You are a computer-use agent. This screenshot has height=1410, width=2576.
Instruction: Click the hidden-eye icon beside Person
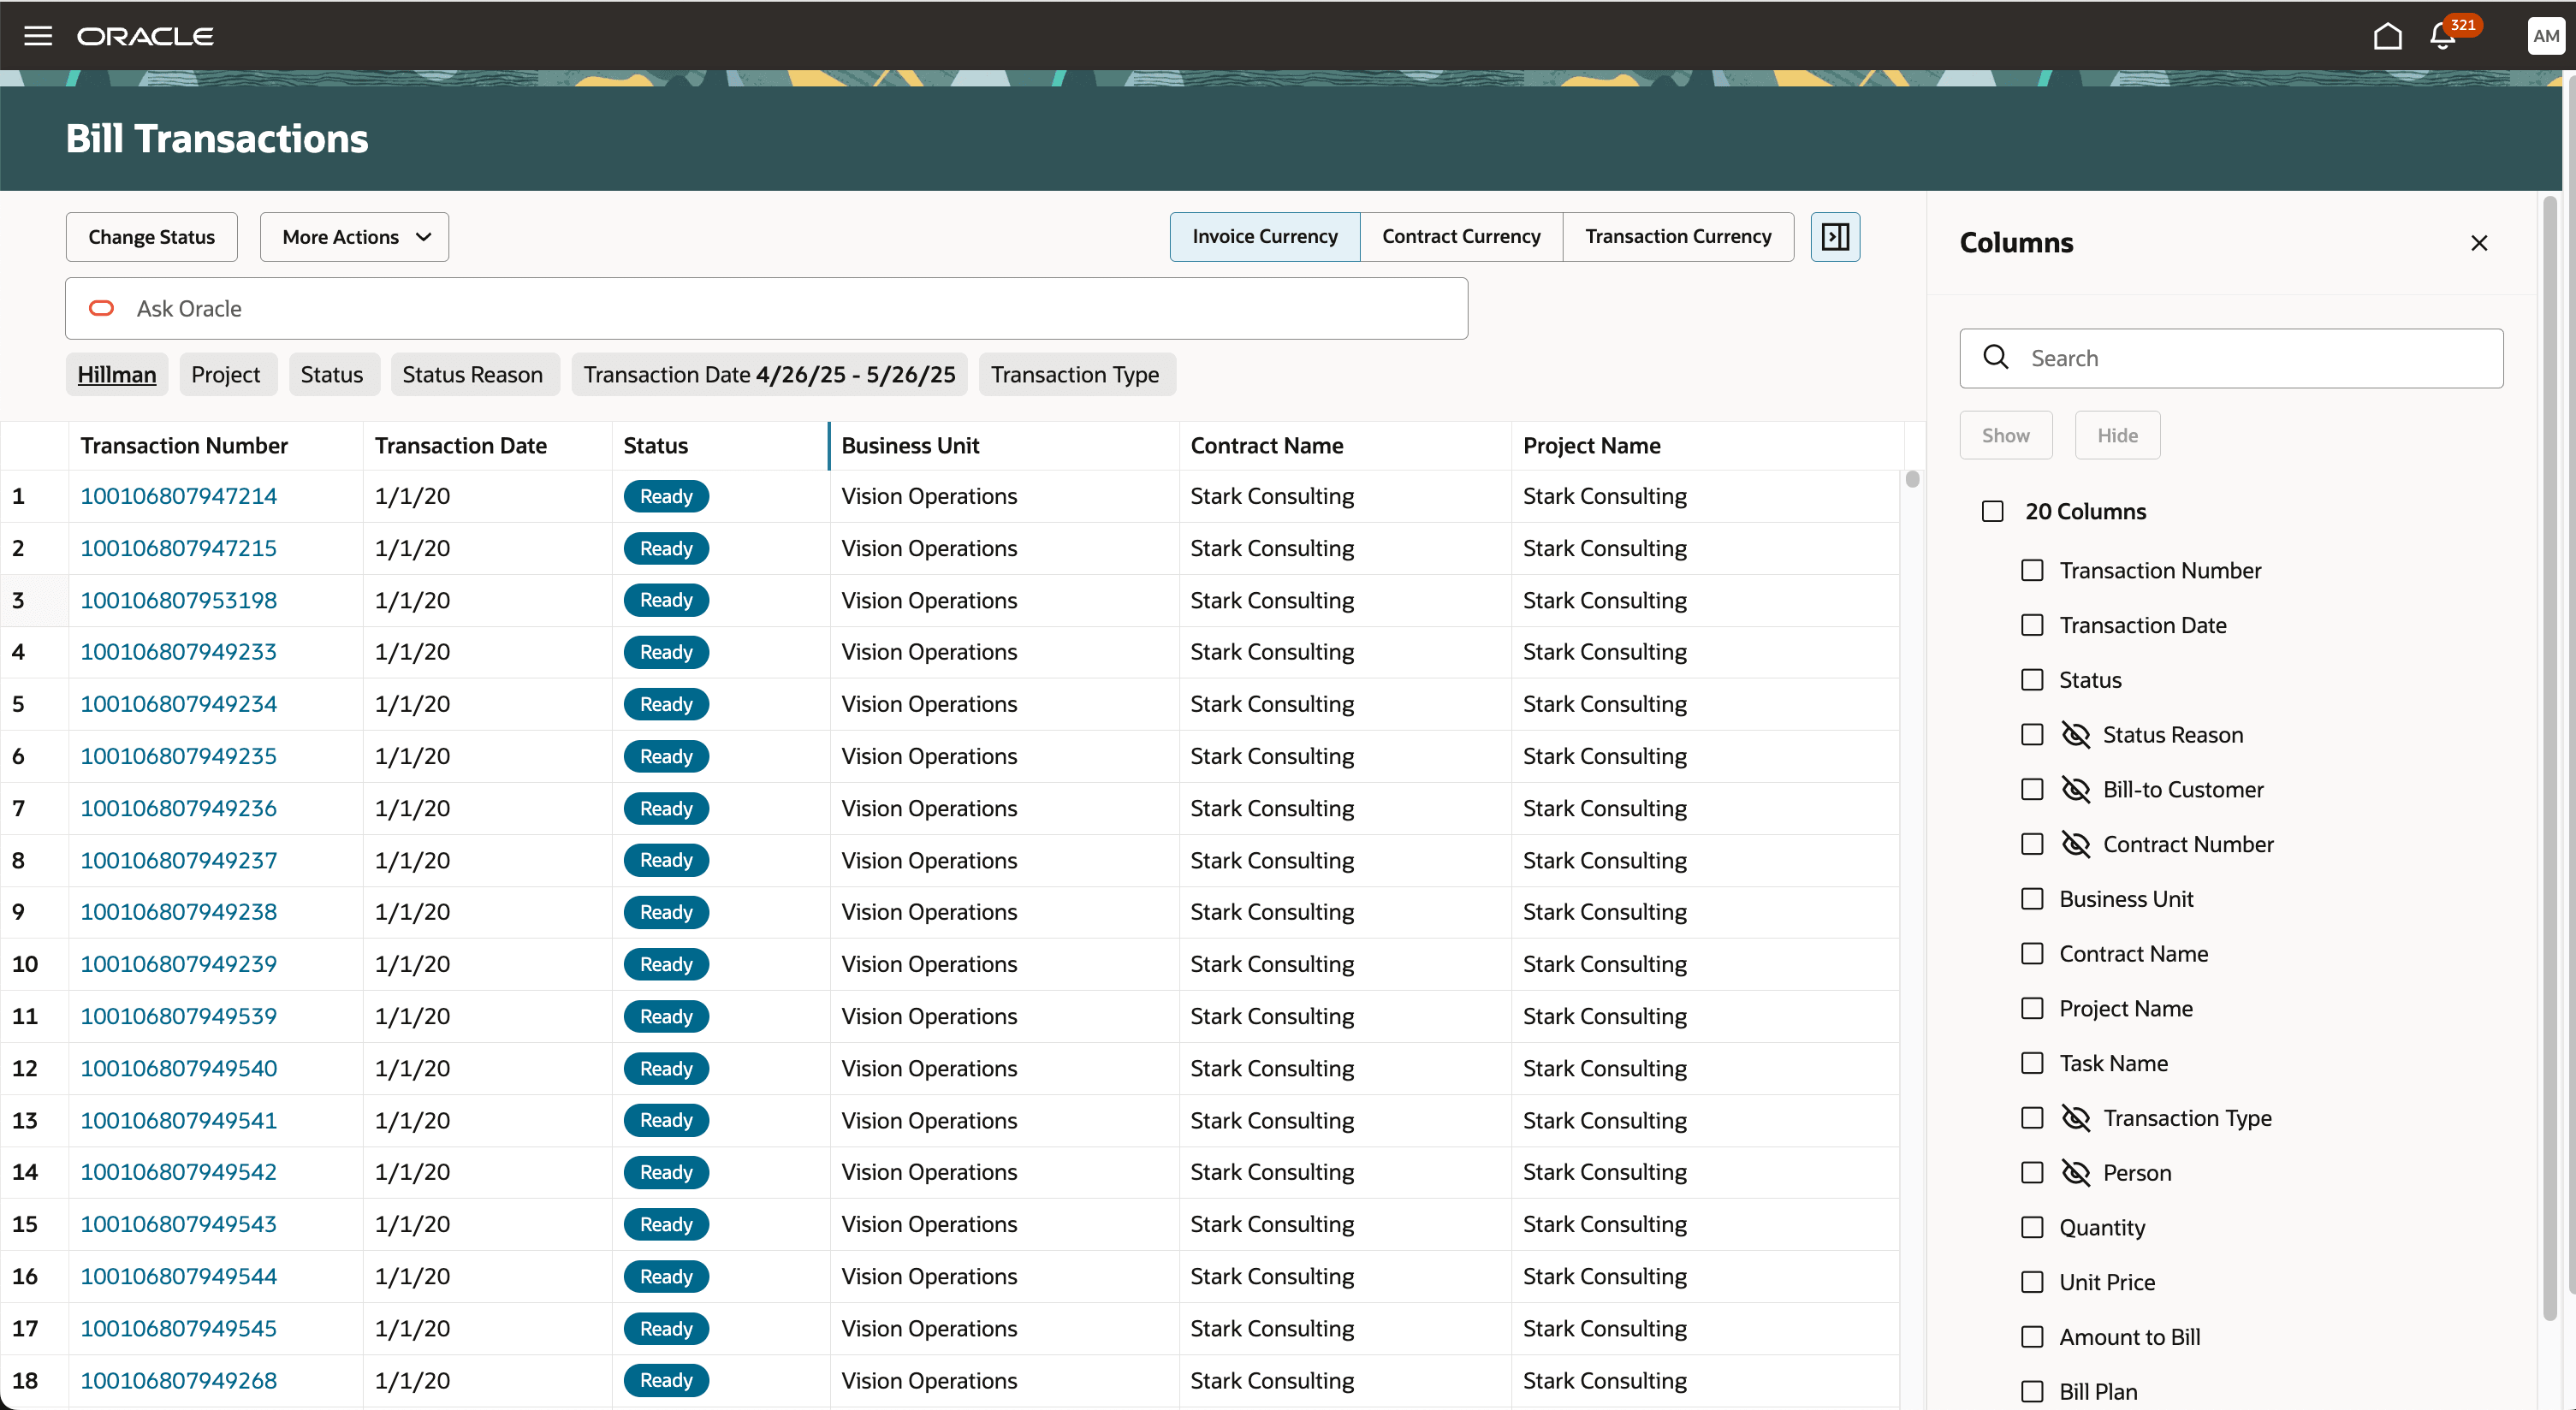pyautogui.click(x=2075, y=1173)
